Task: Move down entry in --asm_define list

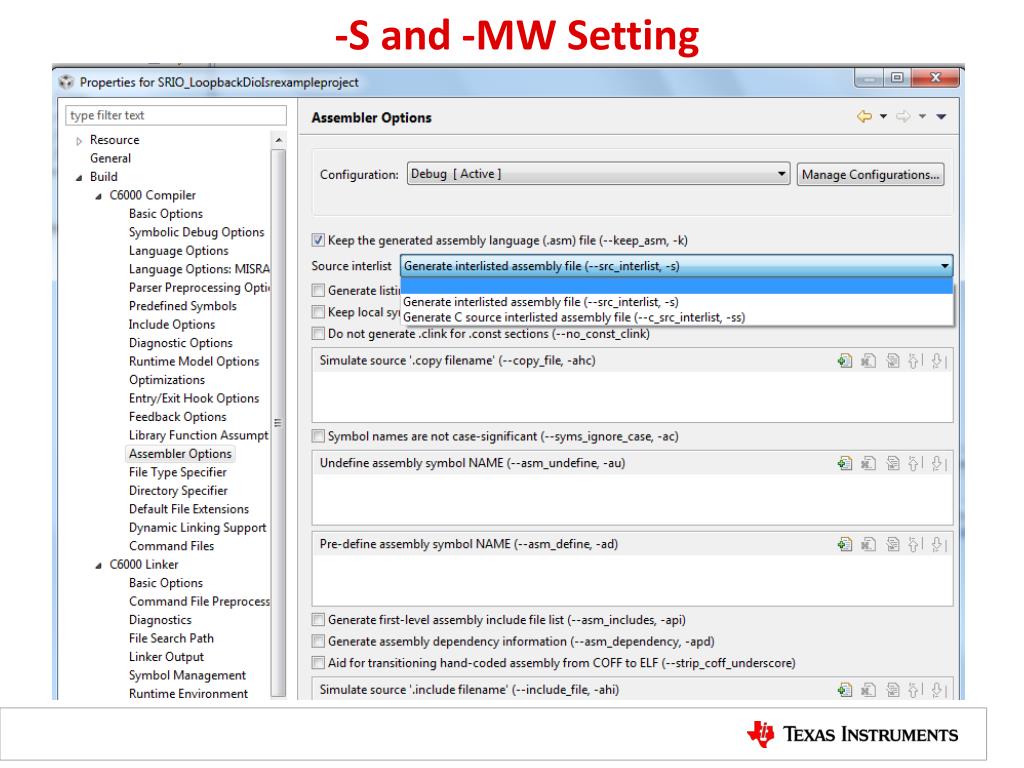Action: pyautogui.click(x=938, y=544)
